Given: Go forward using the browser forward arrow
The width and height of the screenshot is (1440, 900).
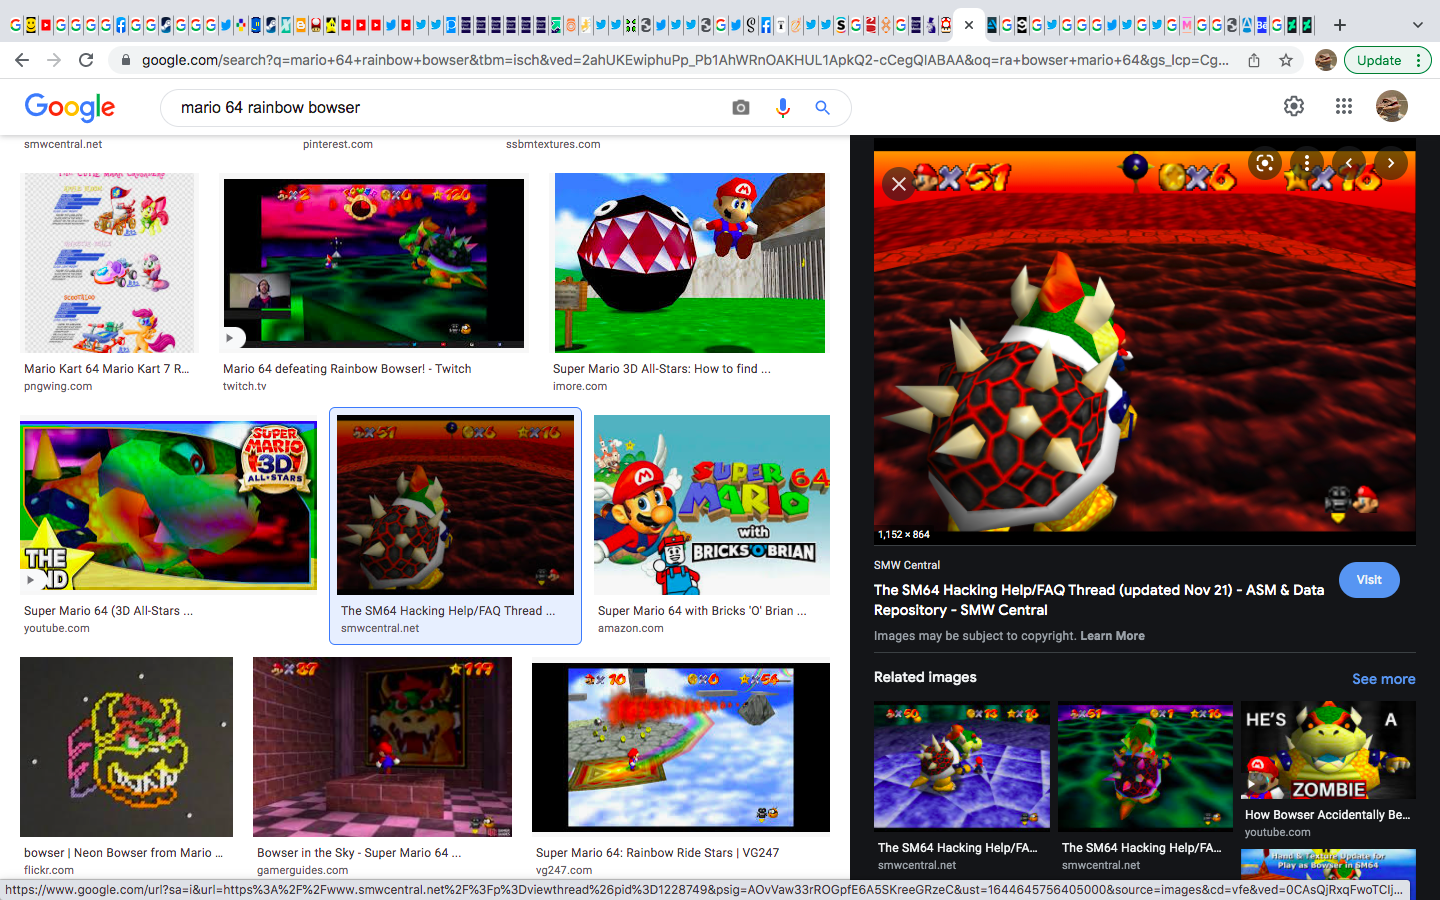Looking at the screenshot, I should 54,60.
